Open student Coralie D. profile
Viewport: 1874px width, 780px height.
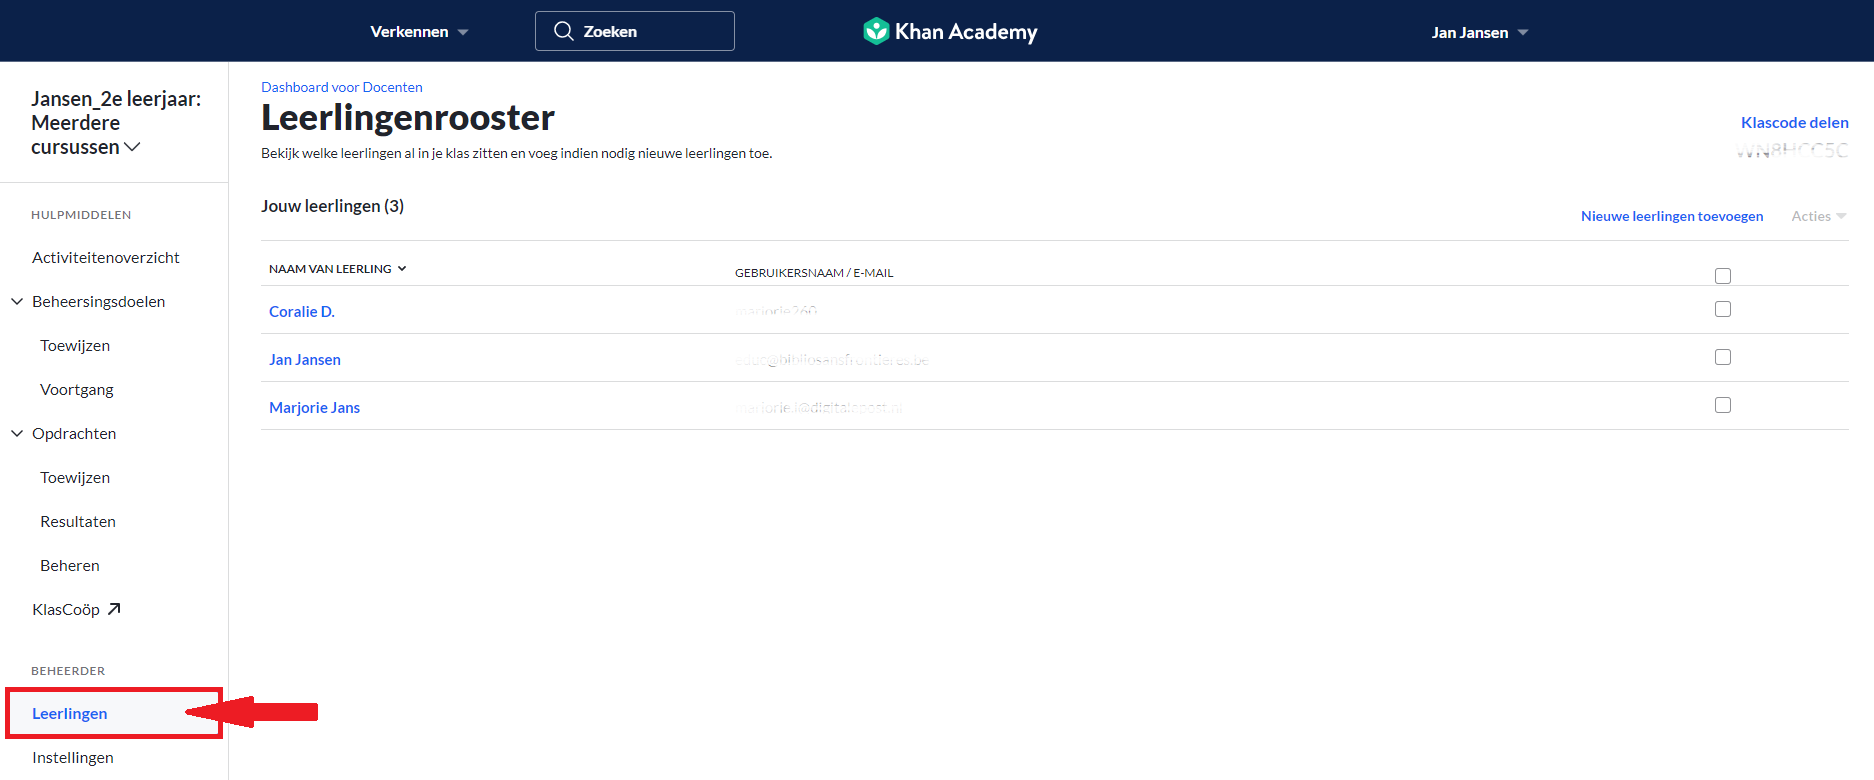point(302,311)
